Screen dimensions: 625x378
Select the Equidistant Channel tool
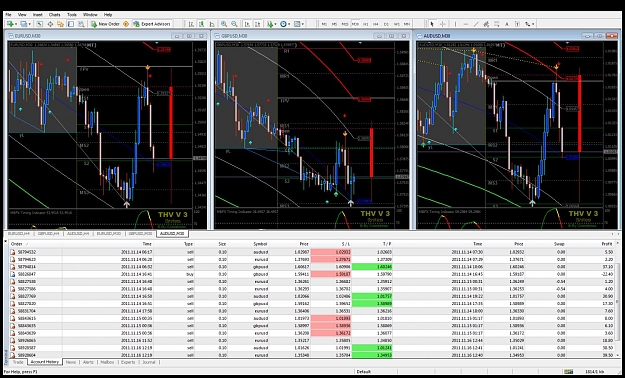[x=486, y=24]
